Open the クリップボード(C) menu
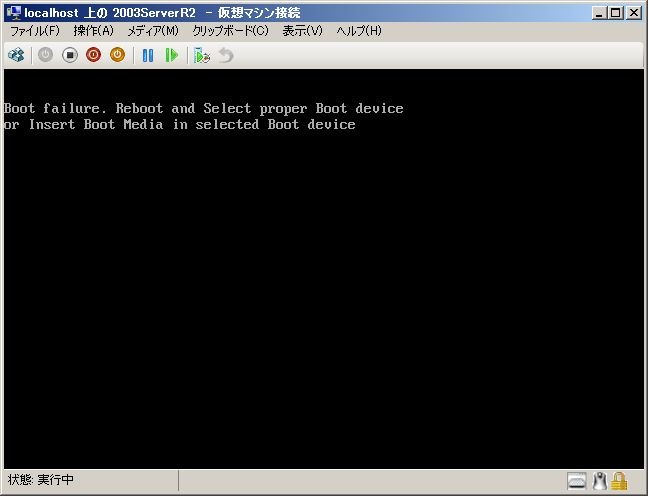 coord(231,31)
